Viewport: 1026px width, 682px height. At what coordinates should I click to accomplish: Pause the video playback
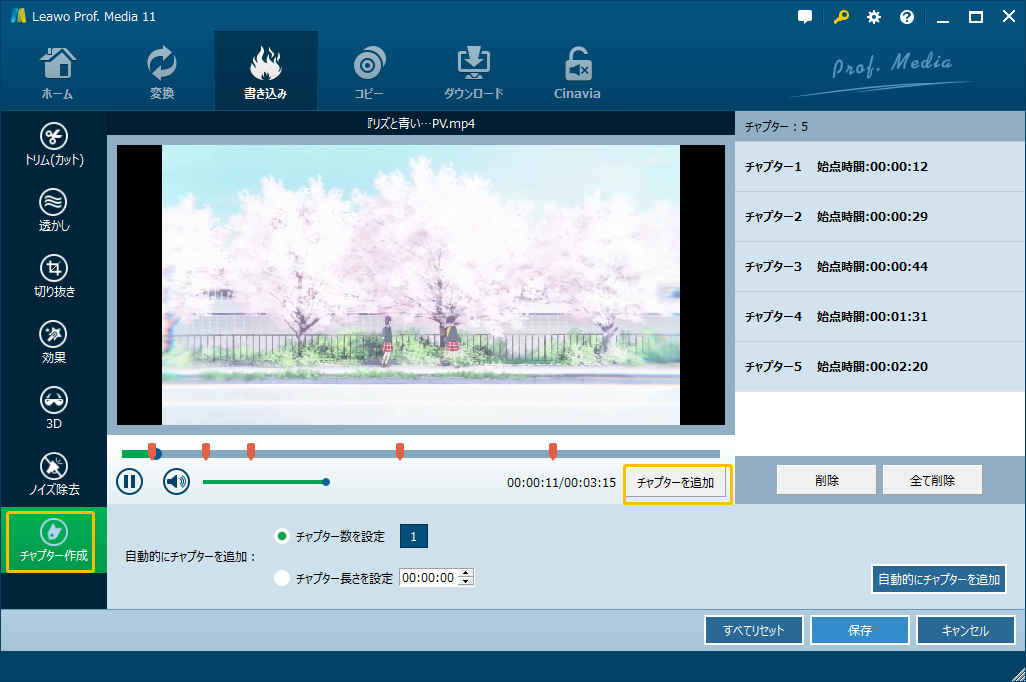130,482
